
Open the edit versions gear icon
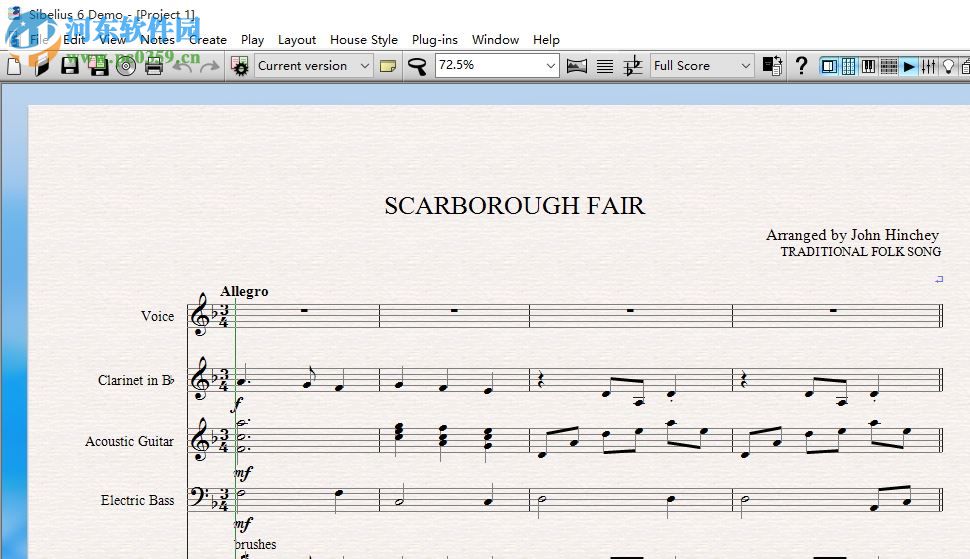[240, 66]
